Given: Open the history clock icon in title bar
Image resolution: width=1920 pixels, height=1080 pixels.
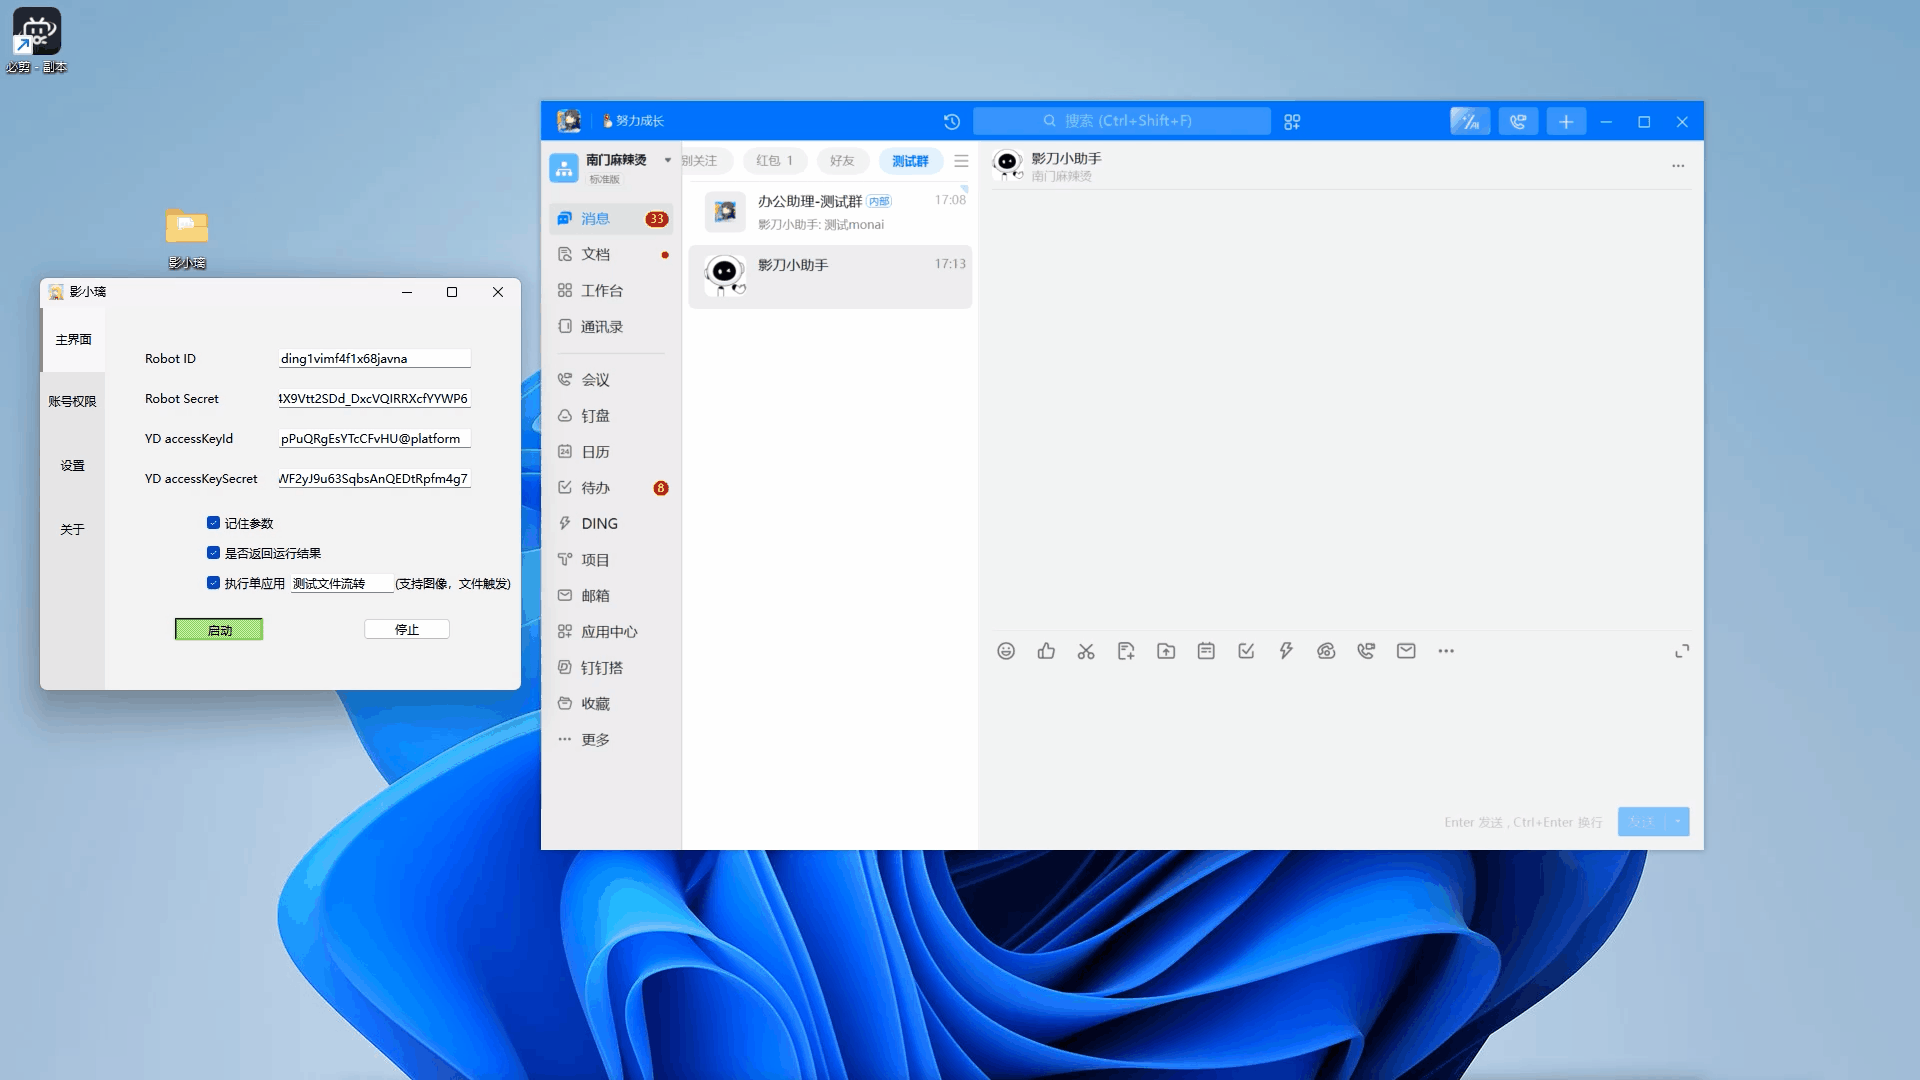Looking at the screenshot, I should click(x=951, y=121).
